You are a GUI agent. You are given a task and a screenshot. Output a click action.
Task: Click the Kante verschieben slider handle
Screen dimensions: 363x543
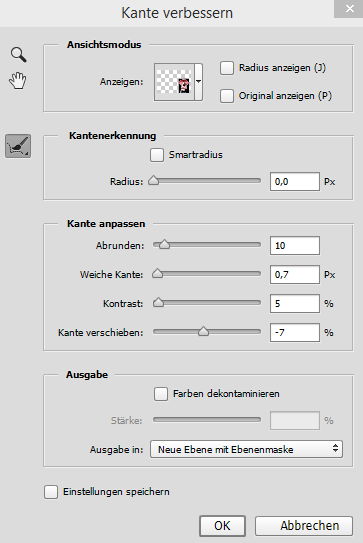click(204, 331)
